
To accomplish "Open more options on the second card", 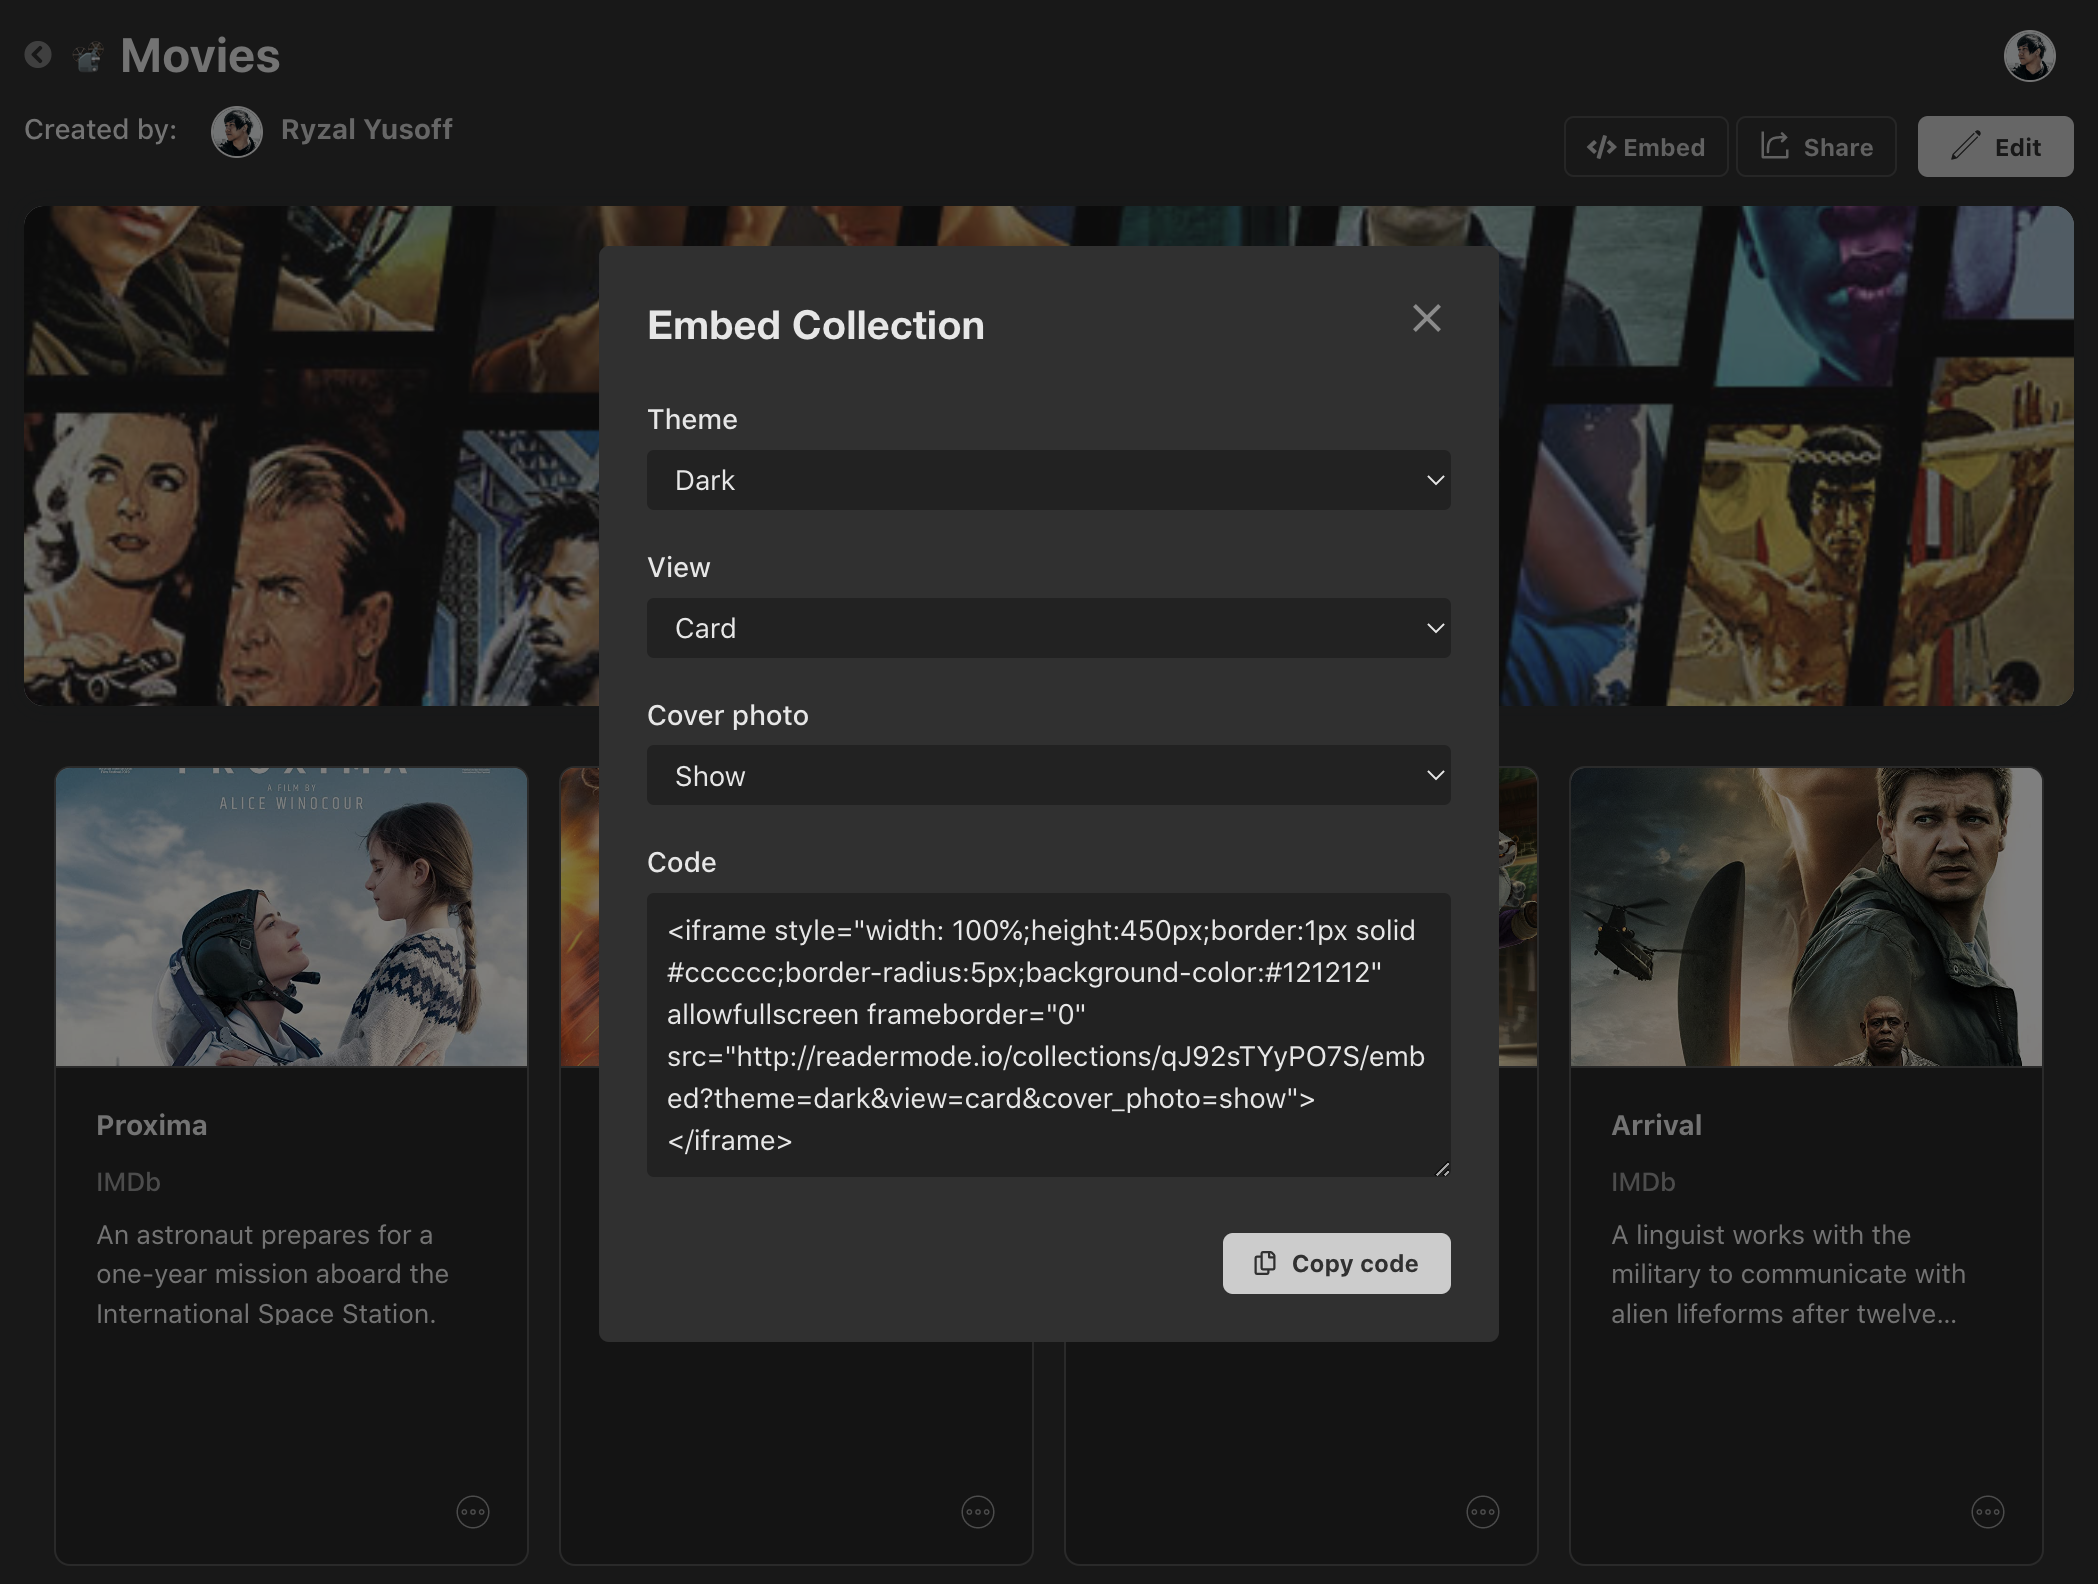I will point(978,1511).
